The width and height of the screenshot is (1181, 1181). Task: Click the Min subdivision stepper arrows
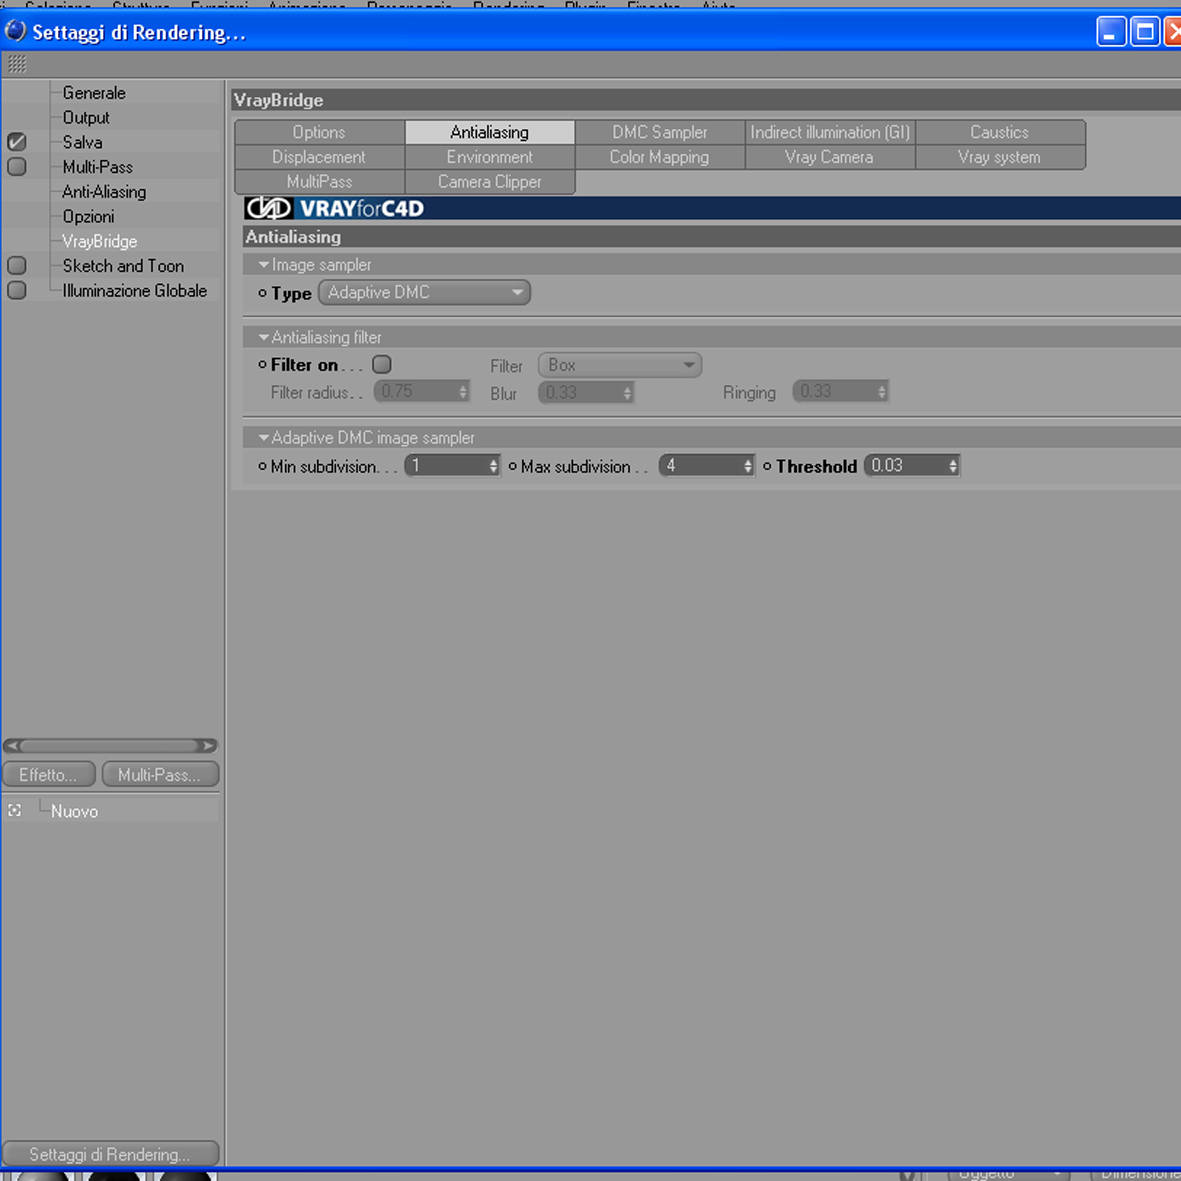[x=493, y=466]
